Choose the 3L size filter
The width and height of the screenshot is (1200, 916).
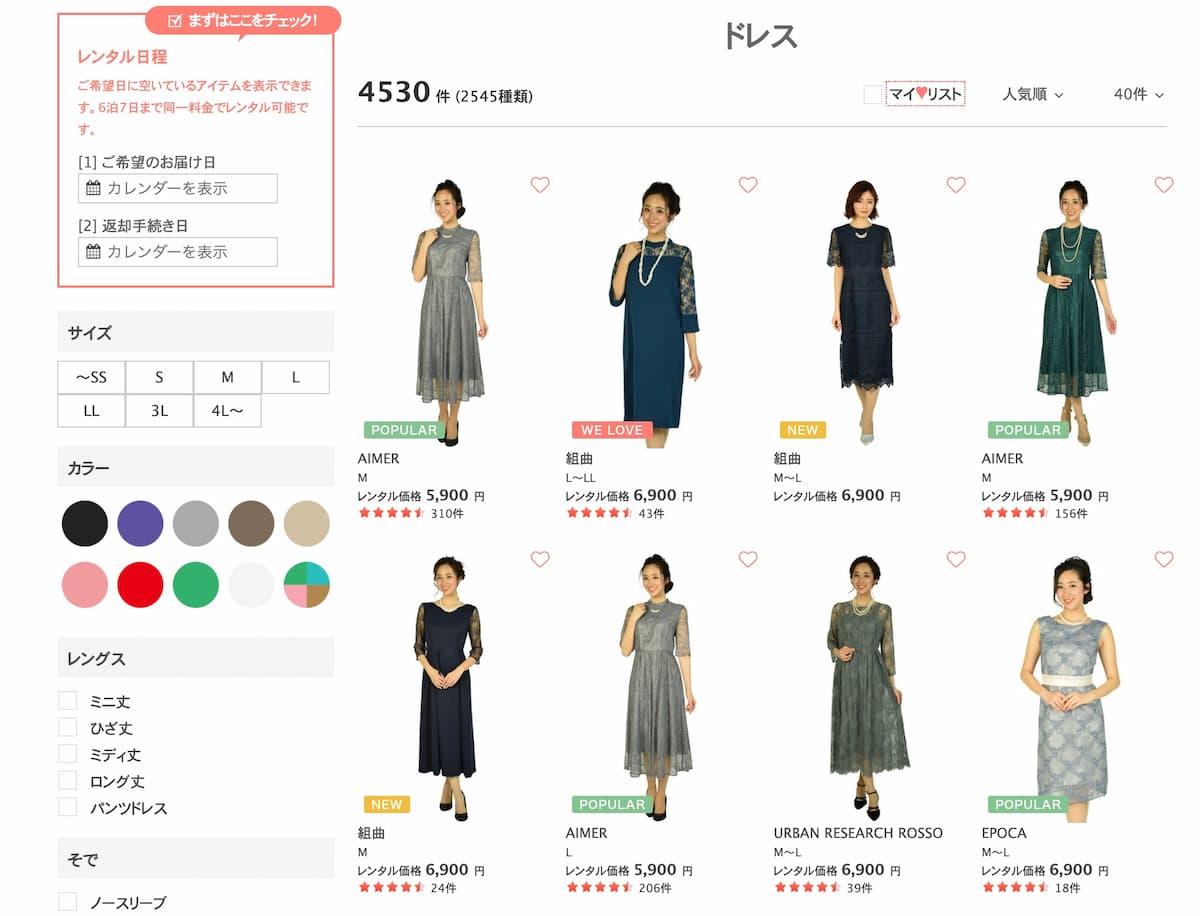point(159,411)
